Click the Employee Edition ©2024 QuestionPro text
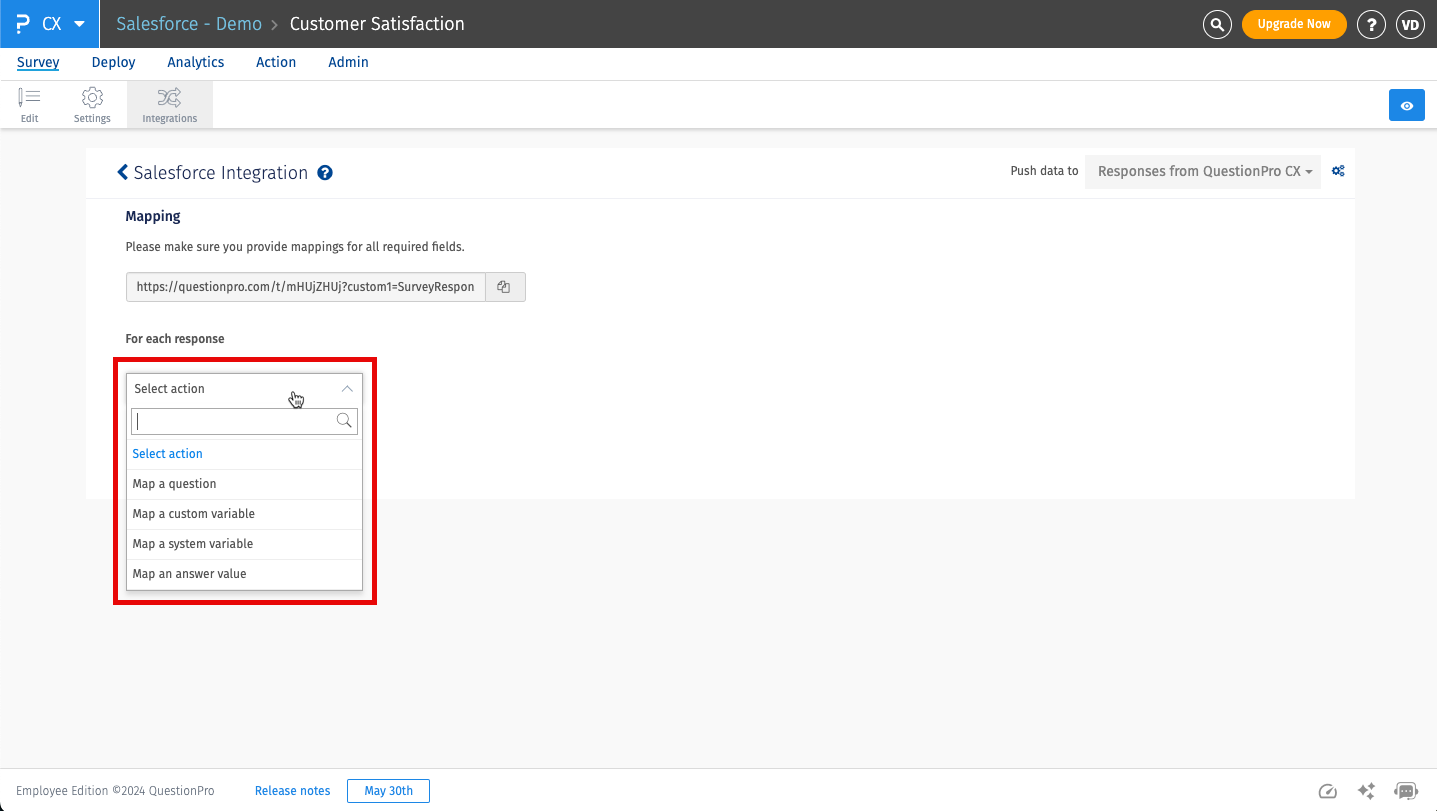This screenshot has height=811, width=1437. tap(115, 791)
